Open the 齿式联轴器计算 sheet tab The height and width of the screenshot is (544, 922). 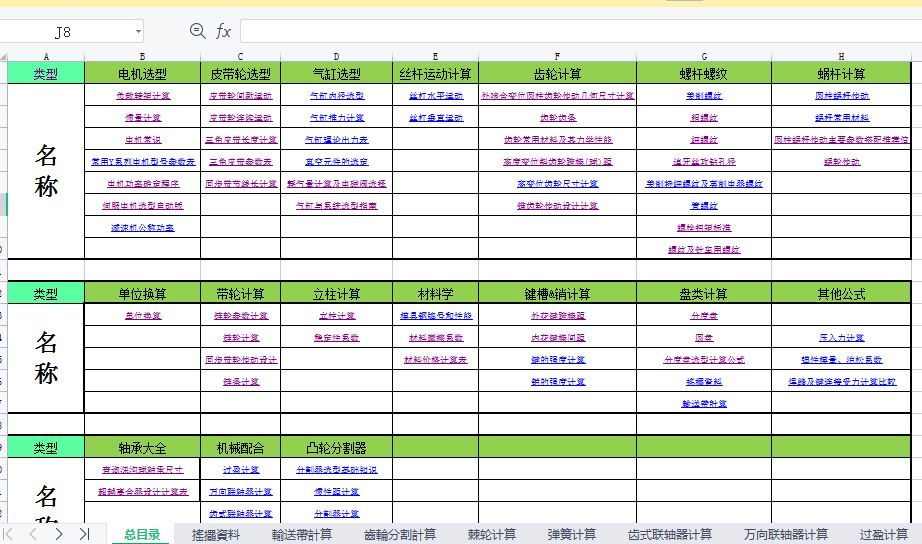coord(670,534)
